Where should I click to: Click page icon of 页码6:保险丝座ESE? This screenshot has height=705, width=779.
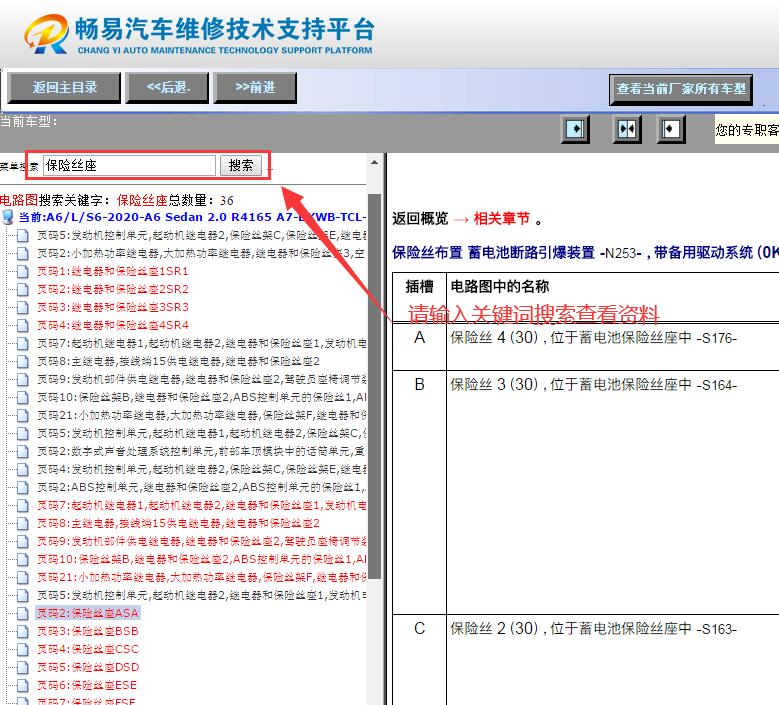22,685
